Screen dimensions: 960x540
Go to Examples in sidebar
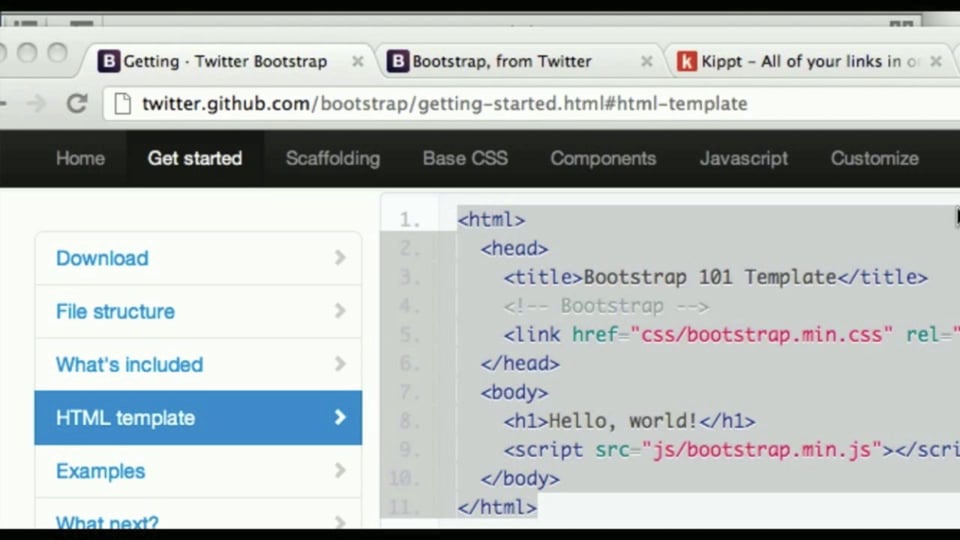pyautogui.click(x=198, y=471)
